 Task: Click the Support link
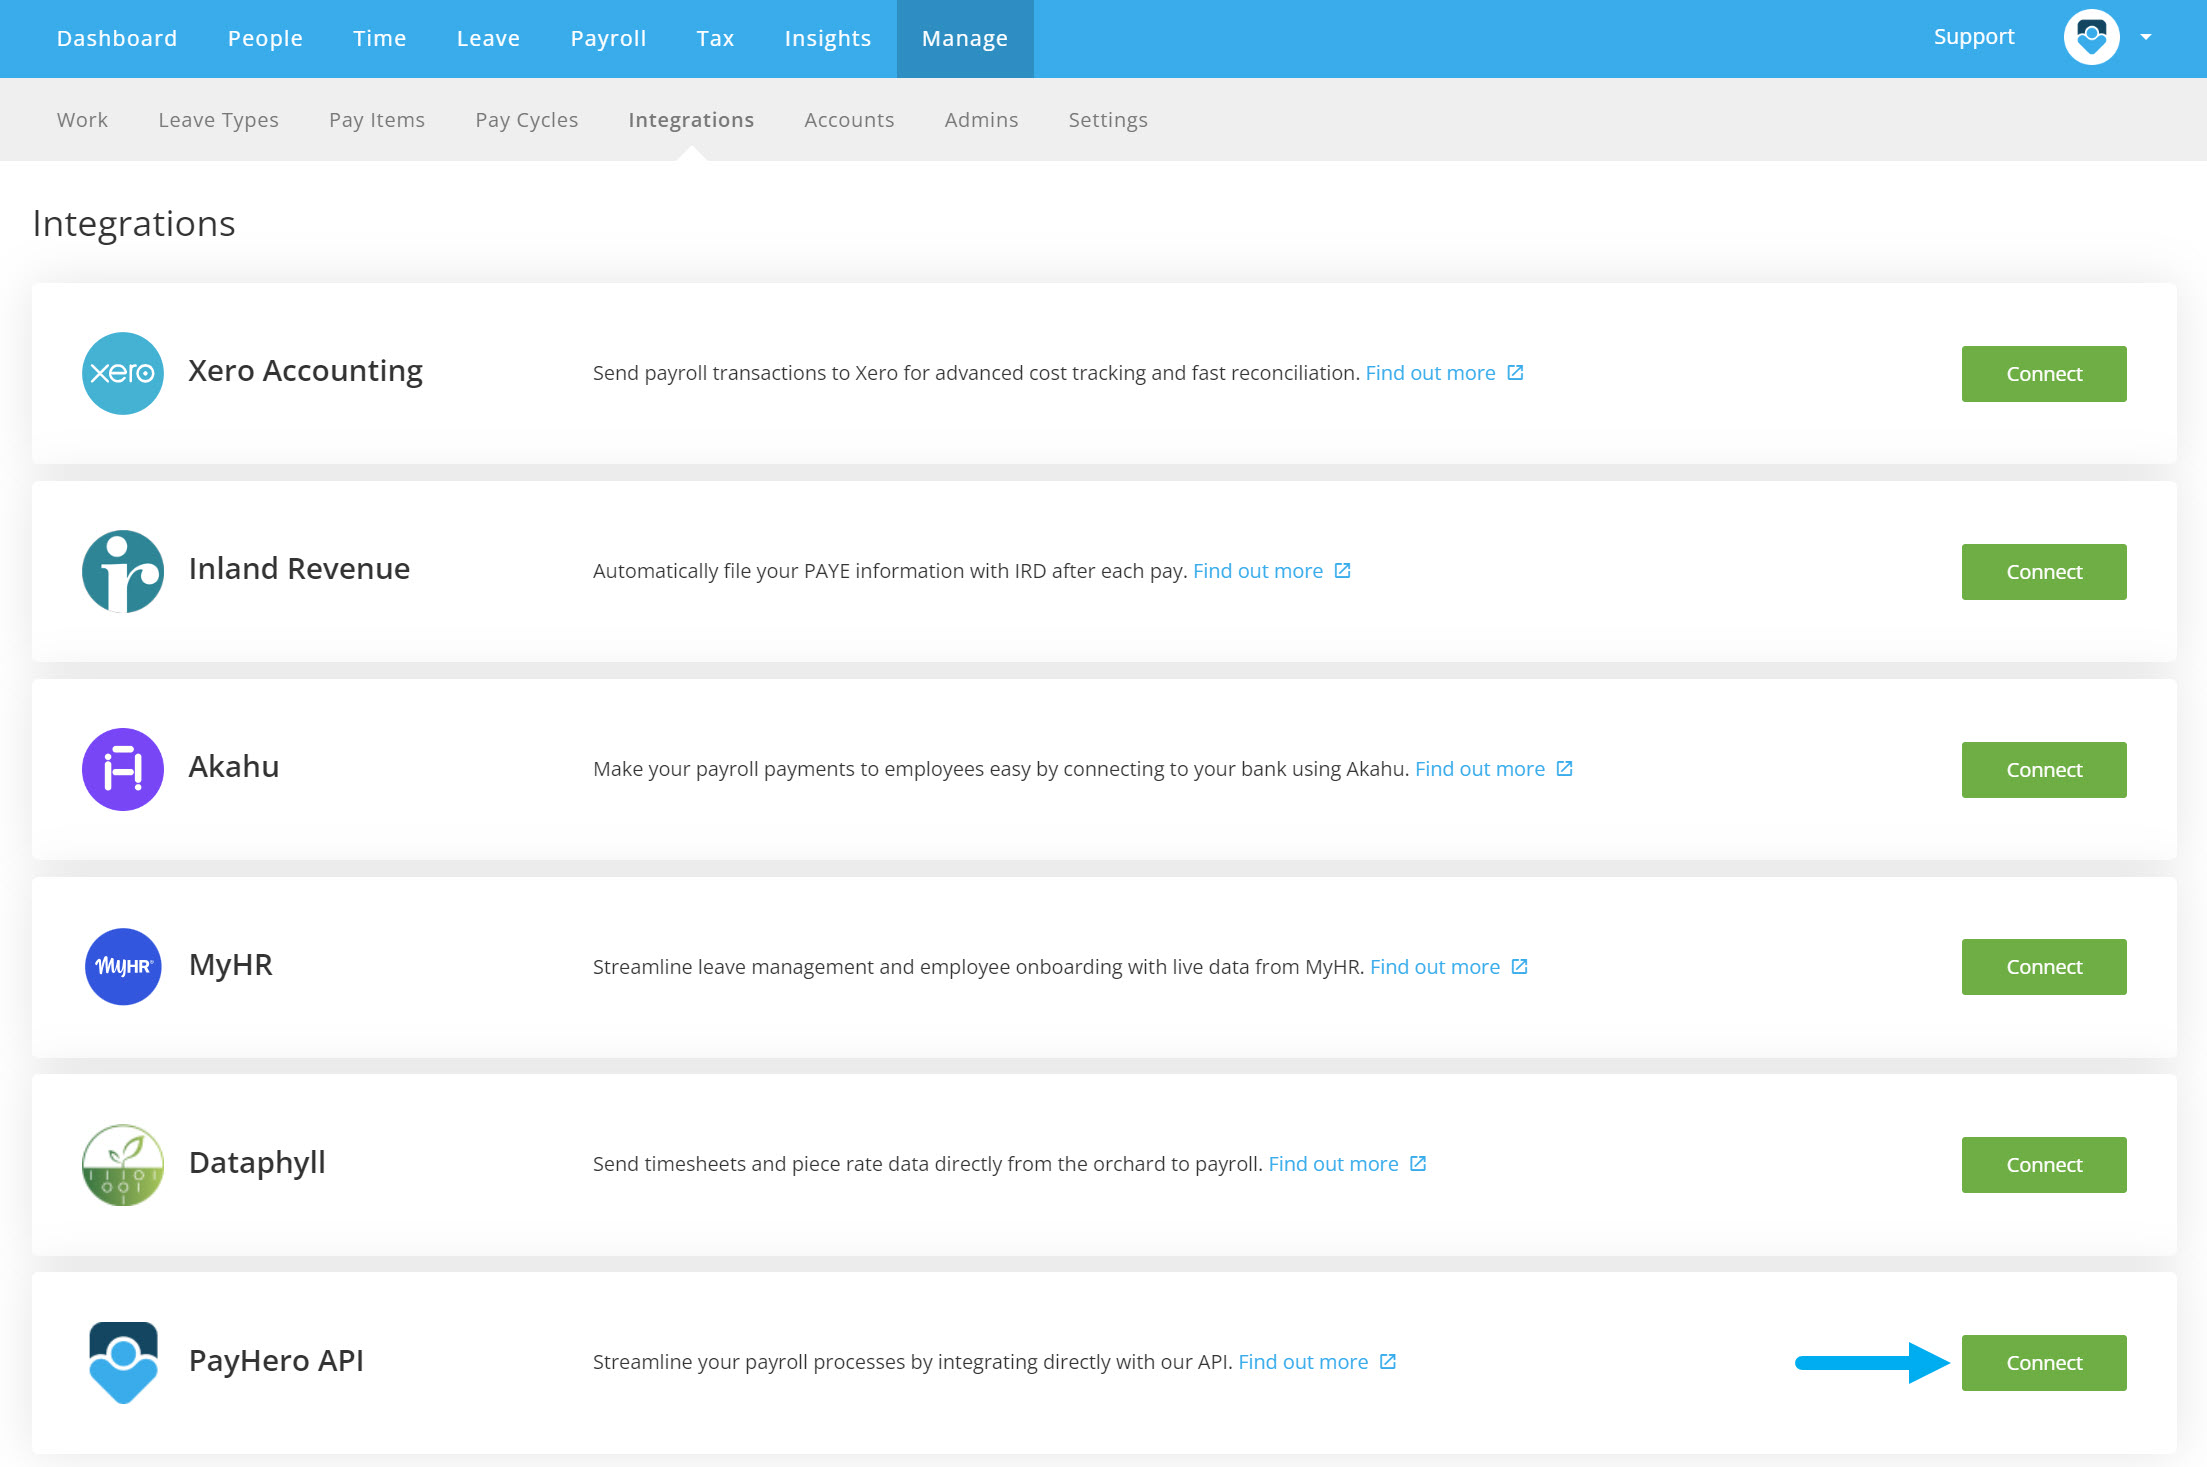pos(1974,37)
